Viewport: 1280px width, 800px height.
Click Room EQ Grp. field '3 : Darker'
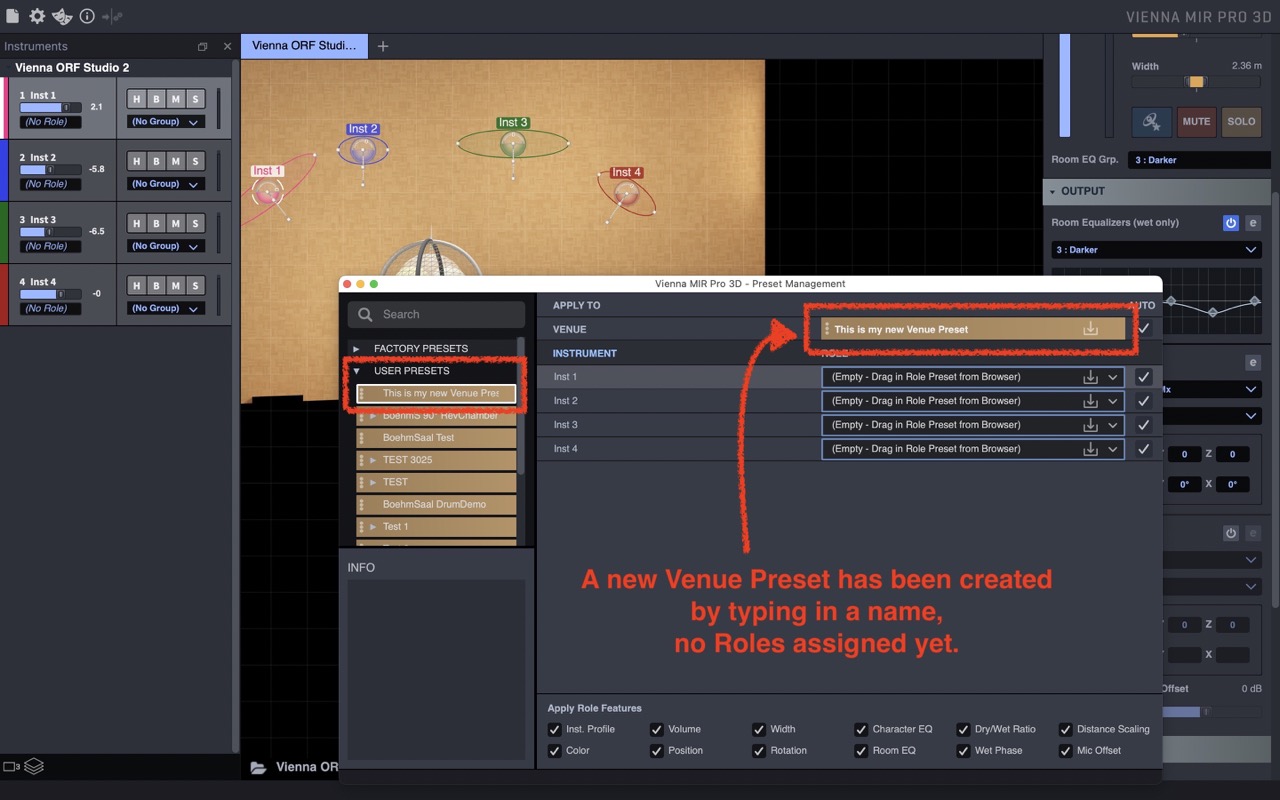point(1199,160)
